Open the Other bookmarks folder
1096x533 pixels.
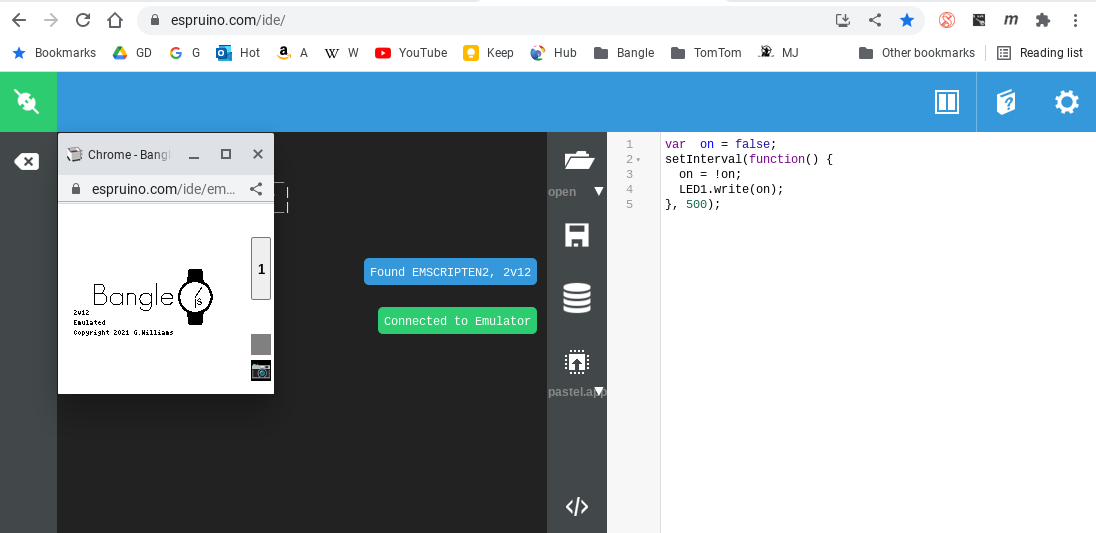click(x=916, y=53)
